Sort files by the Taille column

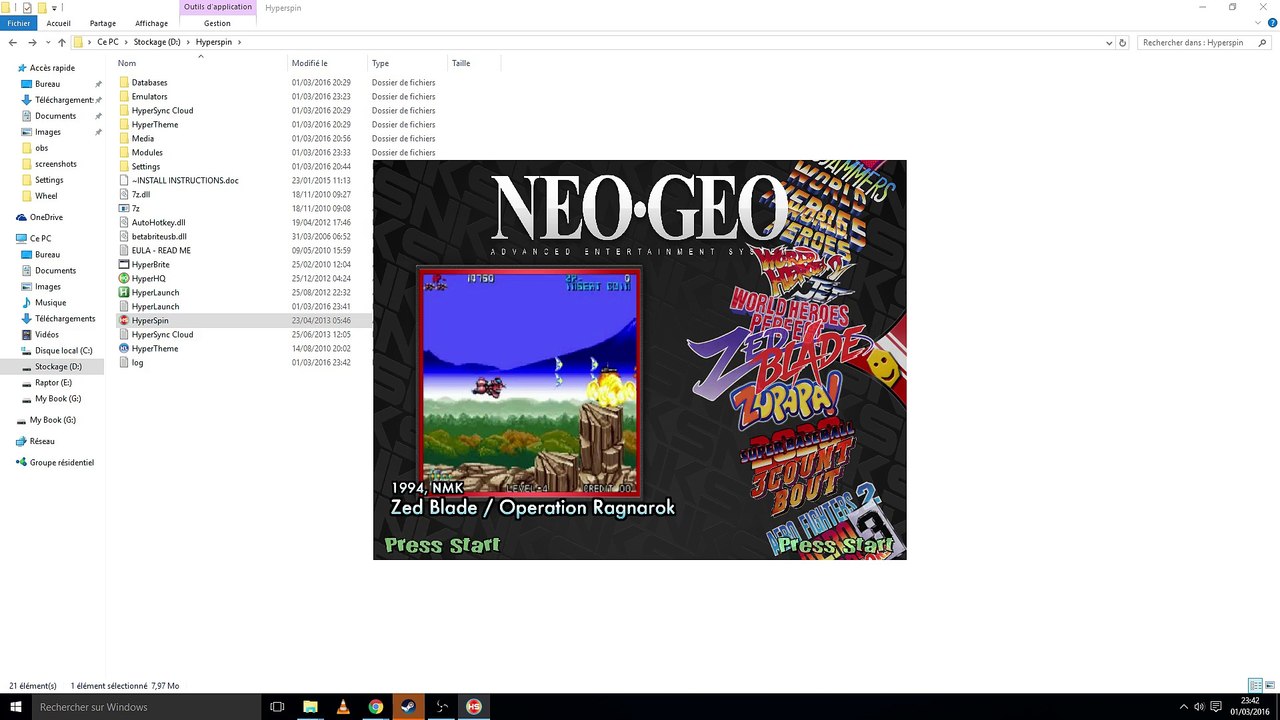tap(474, 63)
